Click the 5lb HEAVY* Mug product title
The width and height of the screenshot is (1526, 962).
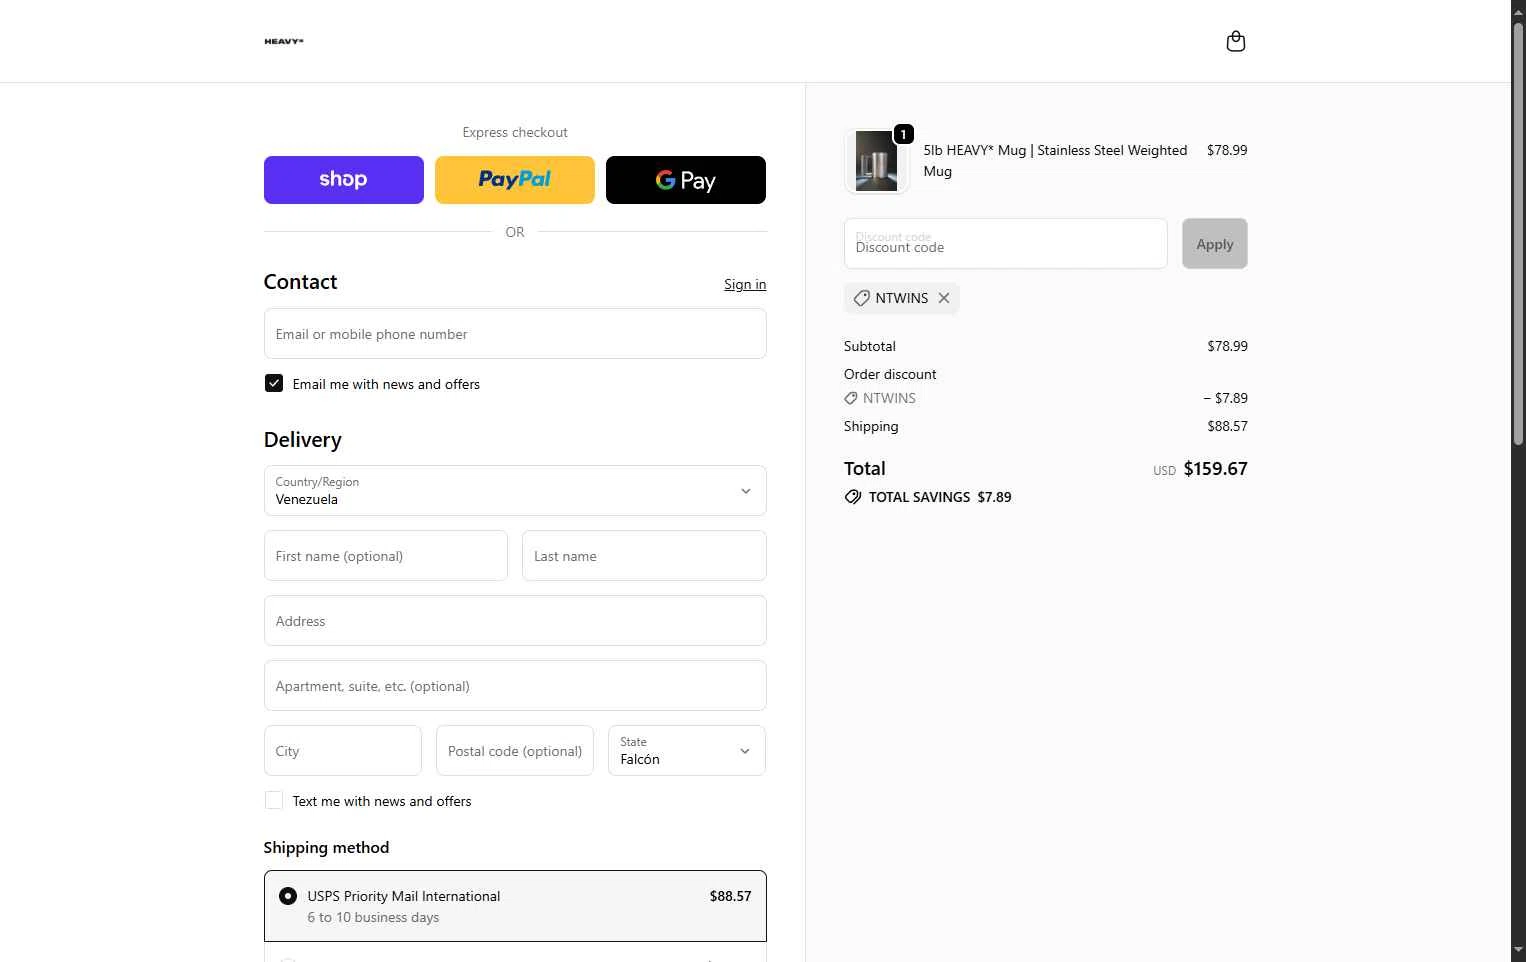click(x=1055, y=161)
